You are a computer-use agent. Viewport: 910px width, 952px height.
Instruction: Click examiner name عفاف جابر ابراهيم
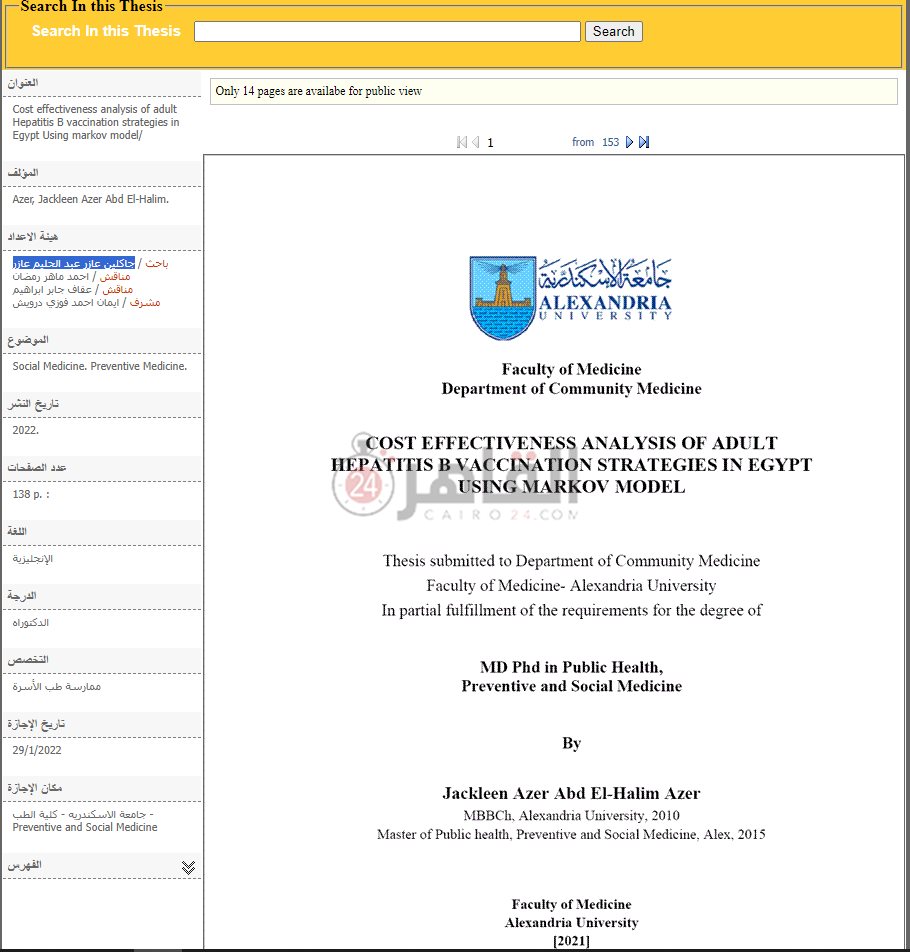51,289
